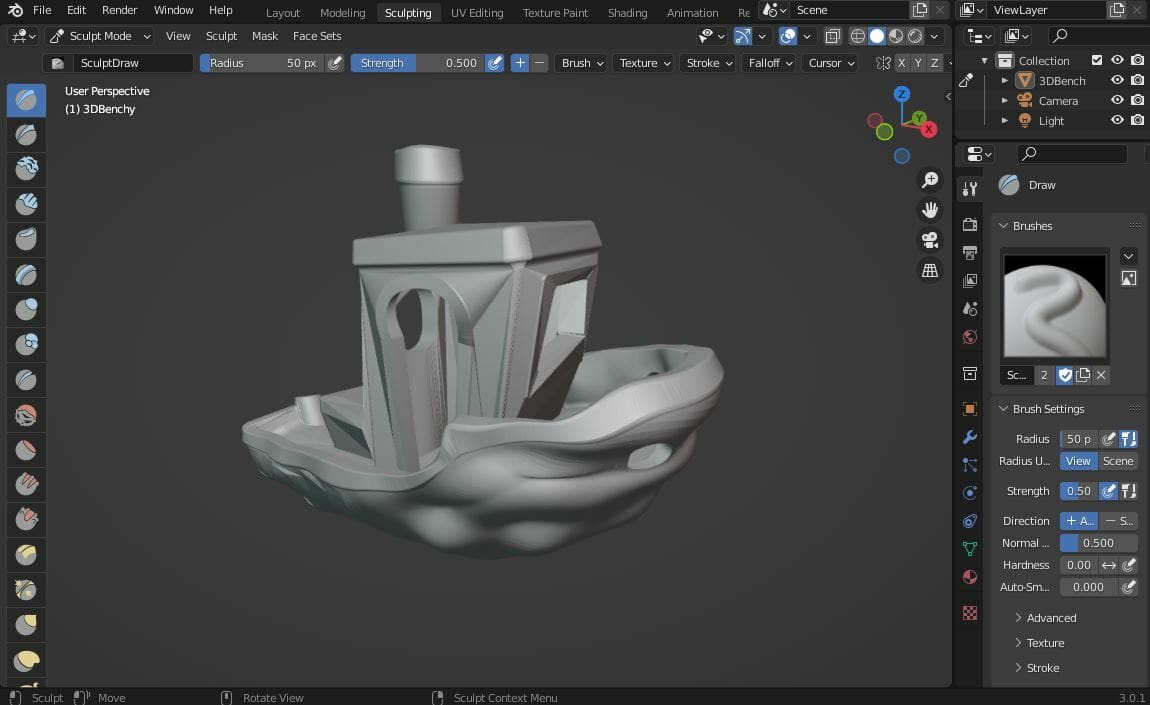Click the Draw brush preview thumbnail
1150x705 pixels.
click(x=1054, y=305)
